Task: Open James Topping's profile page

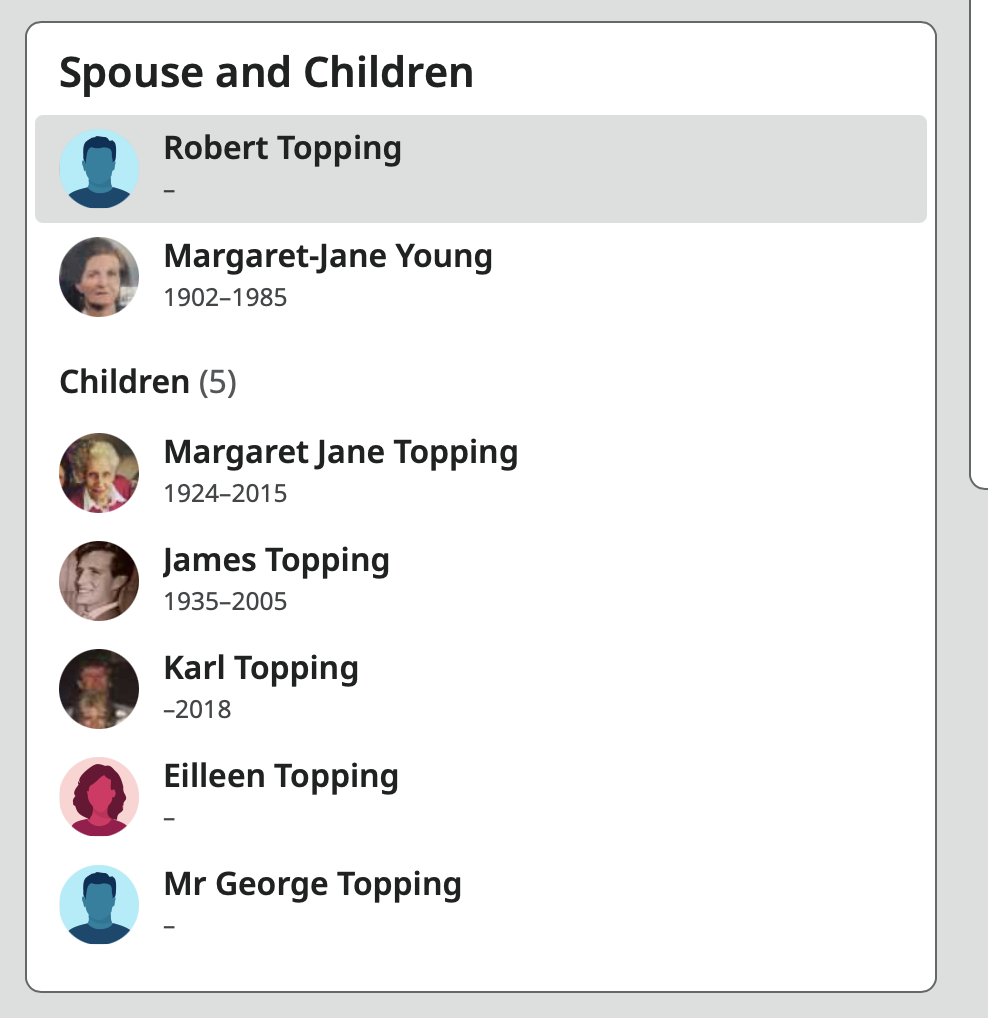Action: coord(276,560)
